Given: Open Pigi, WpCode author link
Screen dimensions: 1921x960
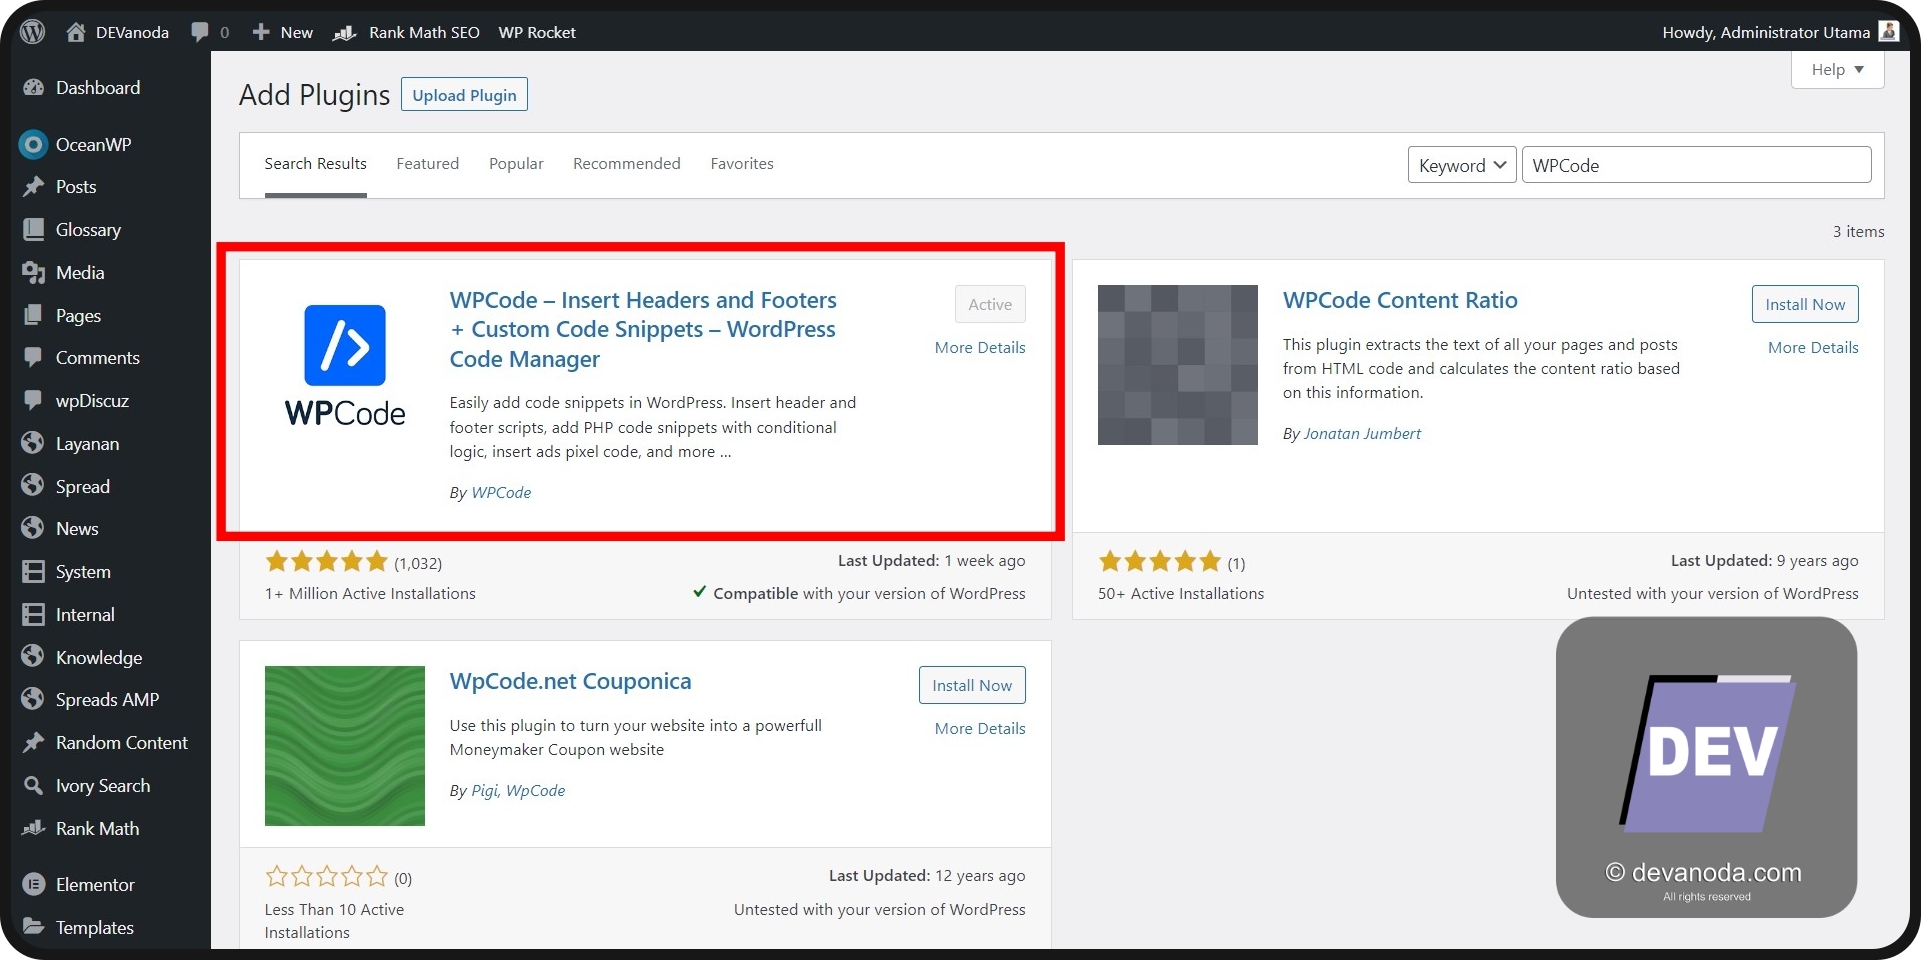Looking at the screenshot, I should coord(518,791).
